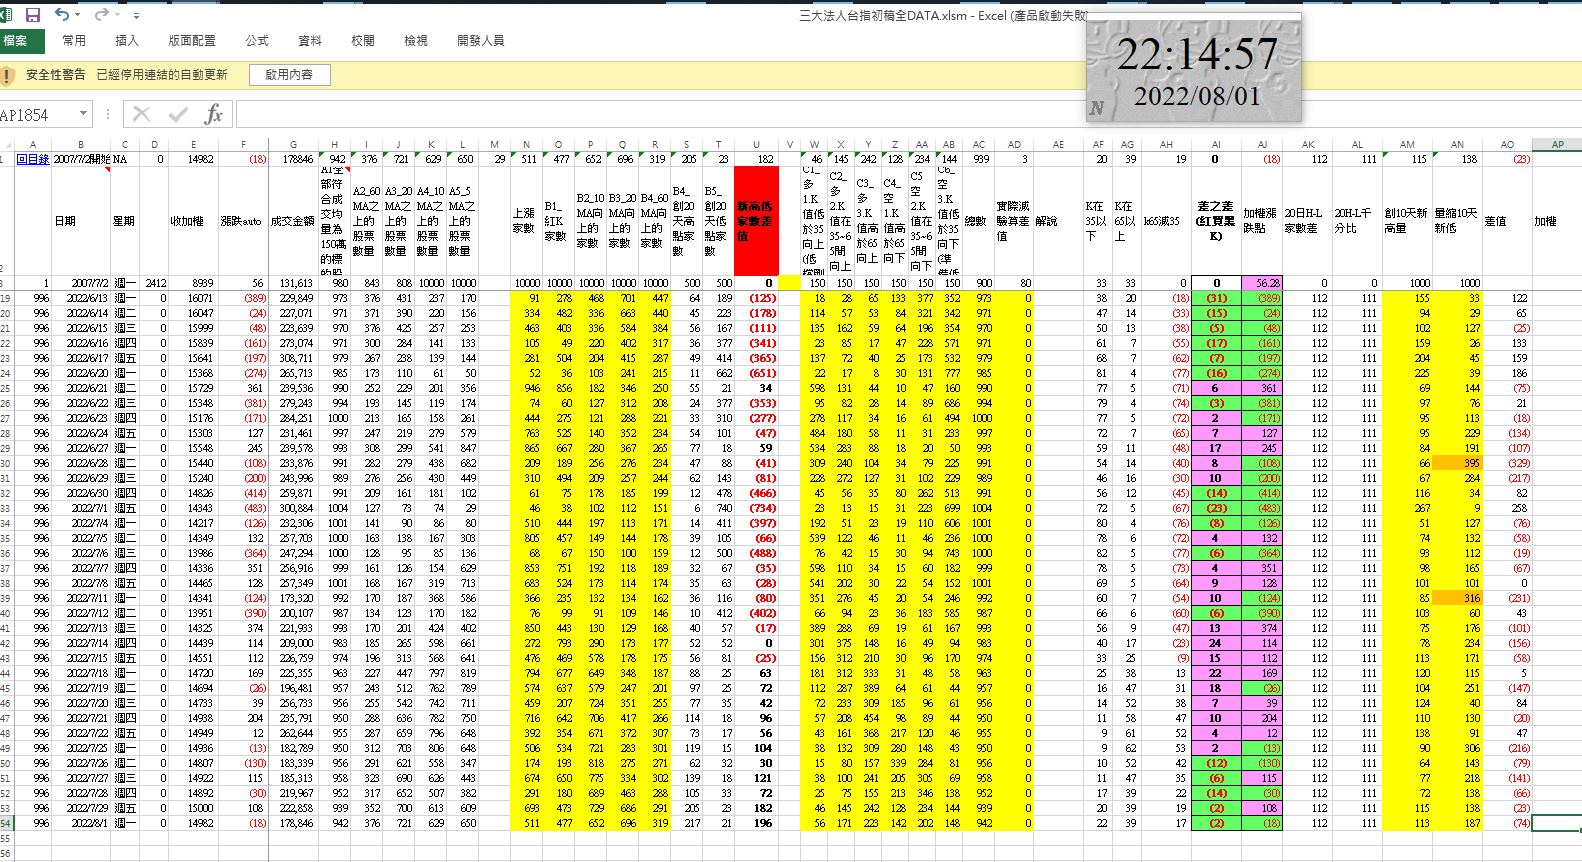Switch to the 插入 ribbon tab

pyautogui.click(x=127, y=41)
